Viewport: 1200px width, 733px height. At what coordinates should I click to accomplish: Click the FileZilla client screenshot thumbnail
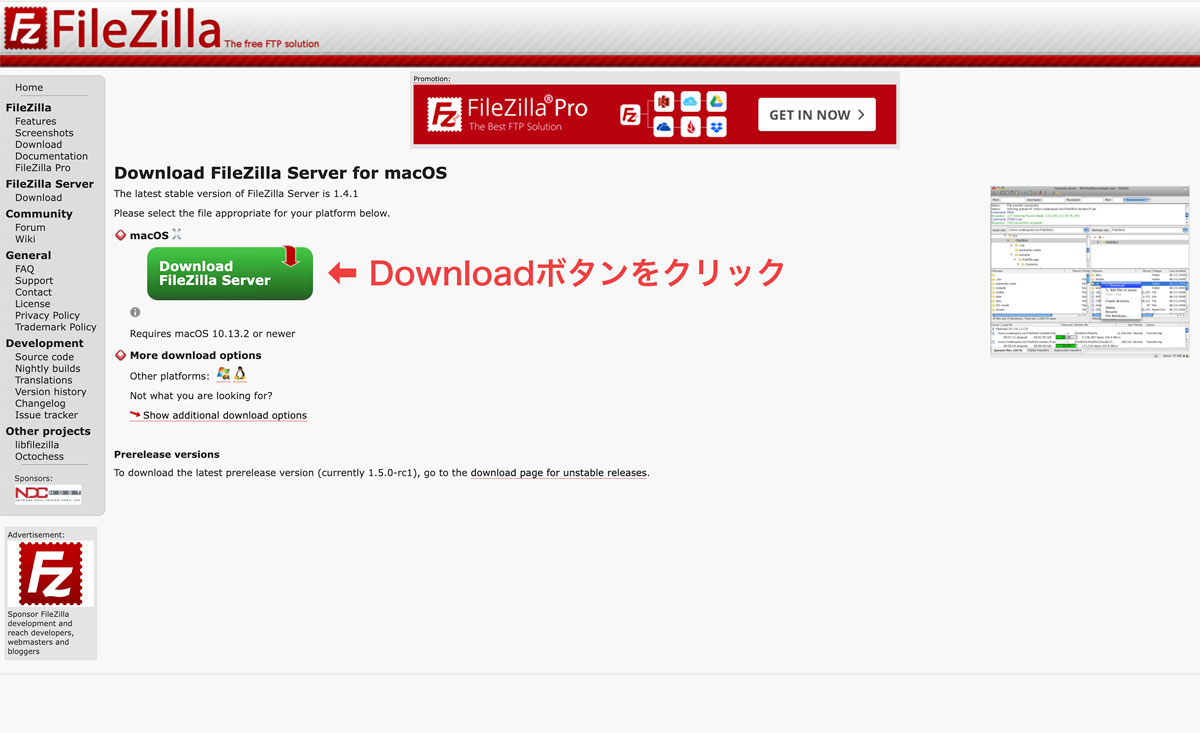(x=1089, y=270)
